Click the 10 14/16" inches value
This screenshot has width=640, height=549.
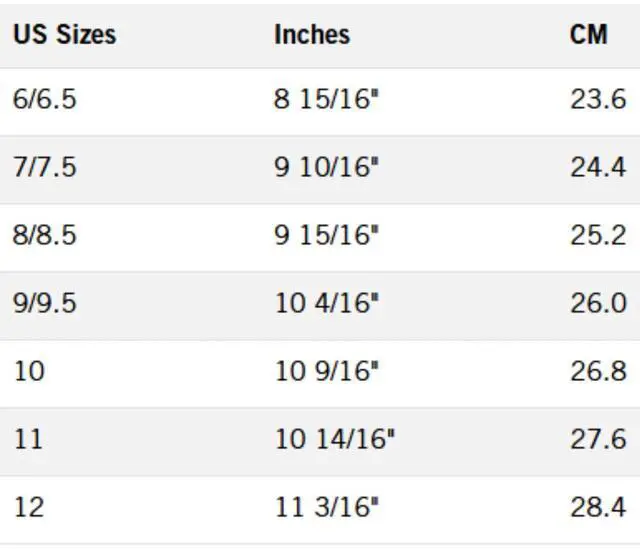(335, 439)
